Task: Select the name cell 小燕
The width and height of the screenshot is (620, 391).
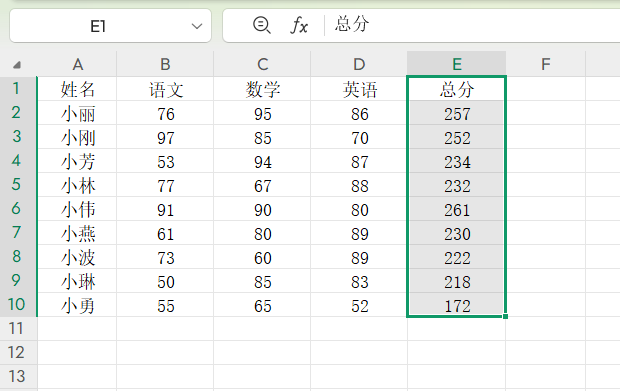Action: (x=78, y=234)
